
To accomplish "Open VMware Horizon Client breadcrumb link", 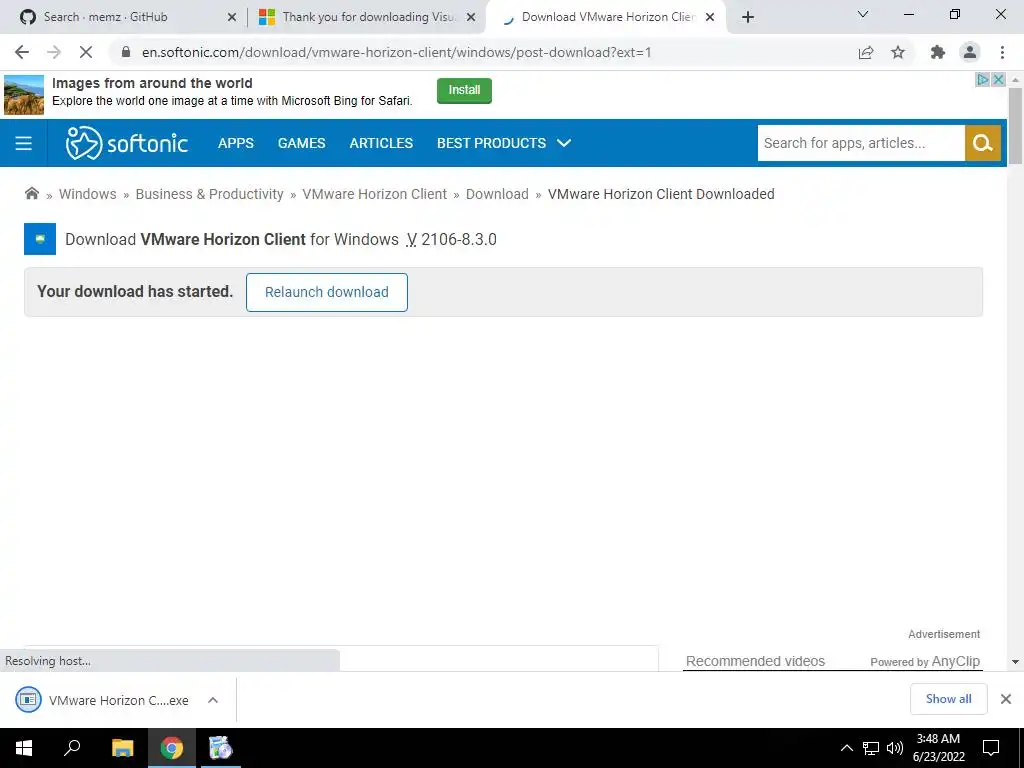I will tap(375, 194).
